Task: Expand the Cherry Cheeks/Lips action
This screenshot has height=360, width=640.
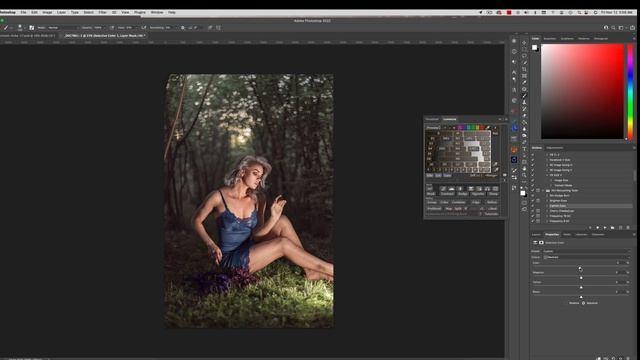Action: point(547,211)
